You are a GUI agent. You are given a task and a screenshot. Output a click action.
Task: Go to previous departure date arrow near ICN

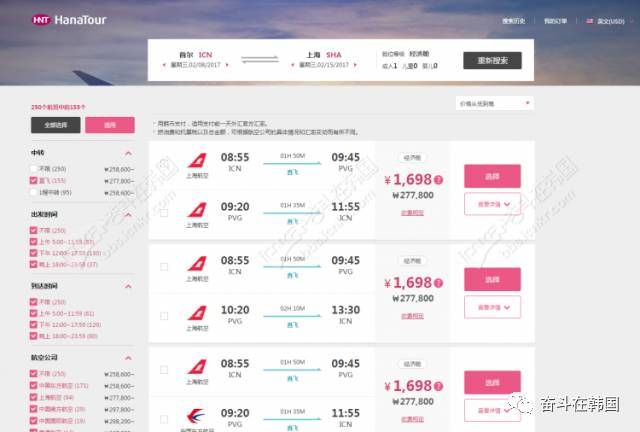pos(164,65)
